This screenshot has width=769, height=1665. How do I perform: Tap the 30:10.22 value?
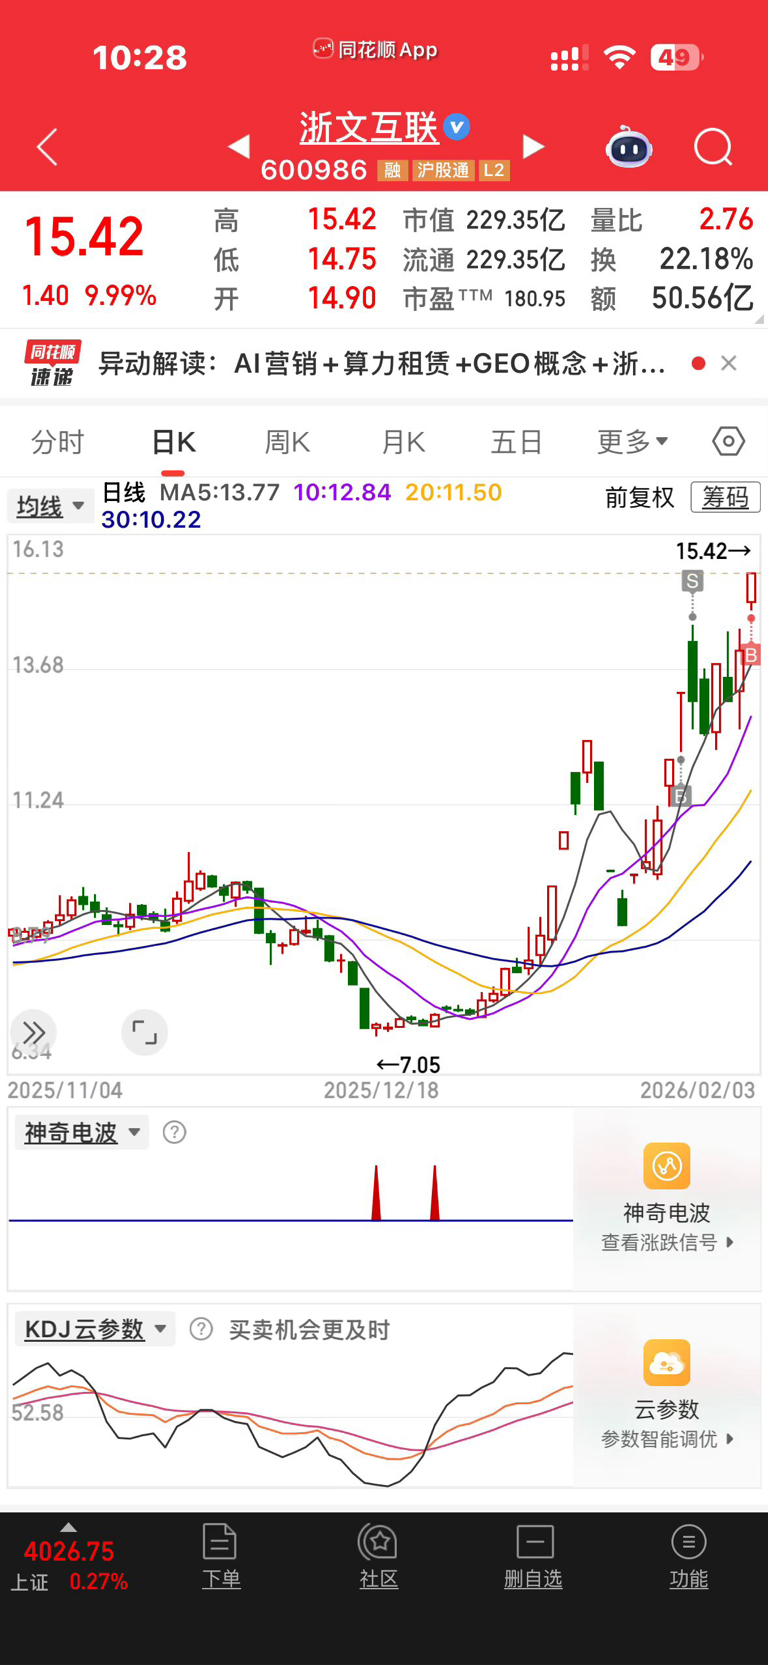pos(151,519)
